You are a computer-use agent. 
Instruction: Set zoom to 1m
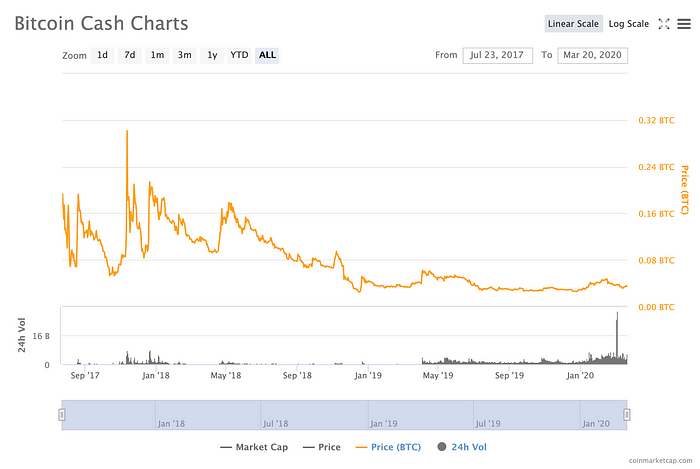pos(157,55)
